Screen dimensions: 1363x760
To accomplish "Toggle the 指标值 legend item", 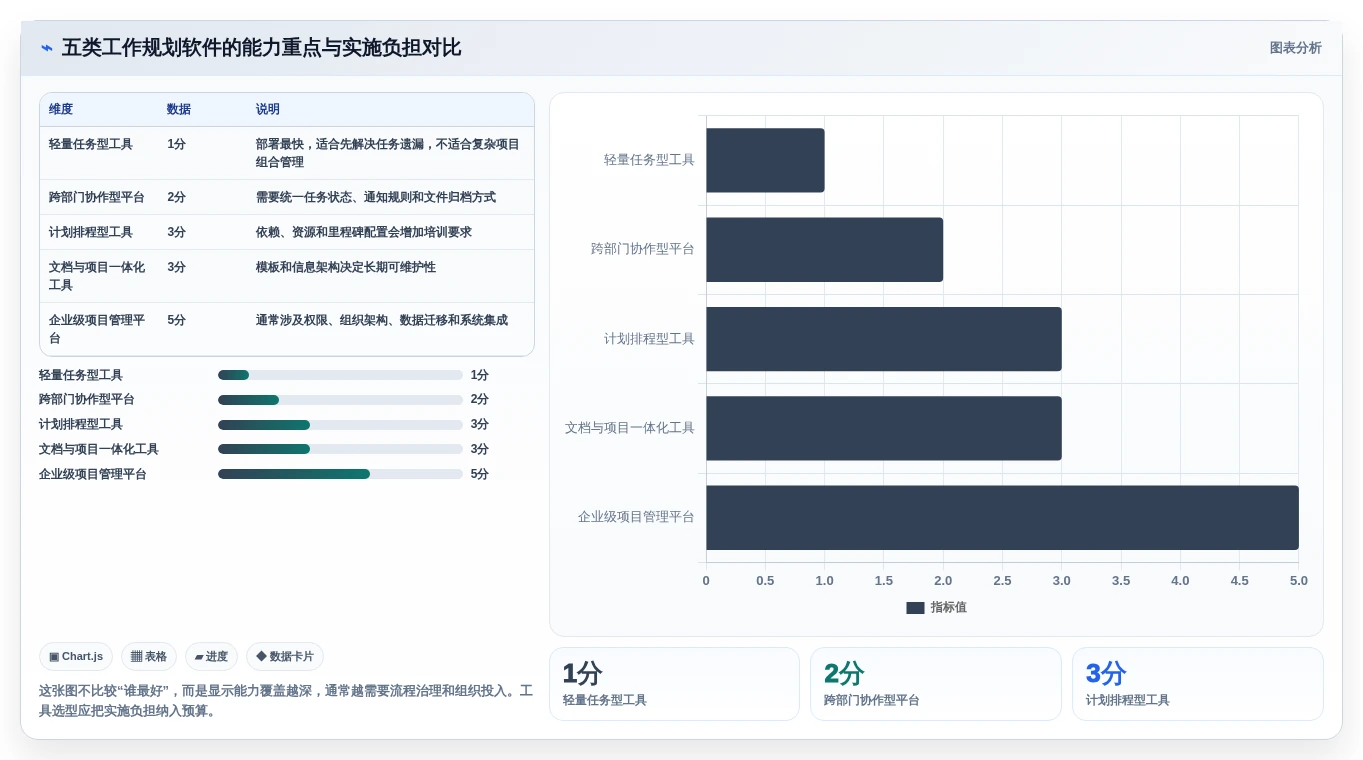I will 936,607.
